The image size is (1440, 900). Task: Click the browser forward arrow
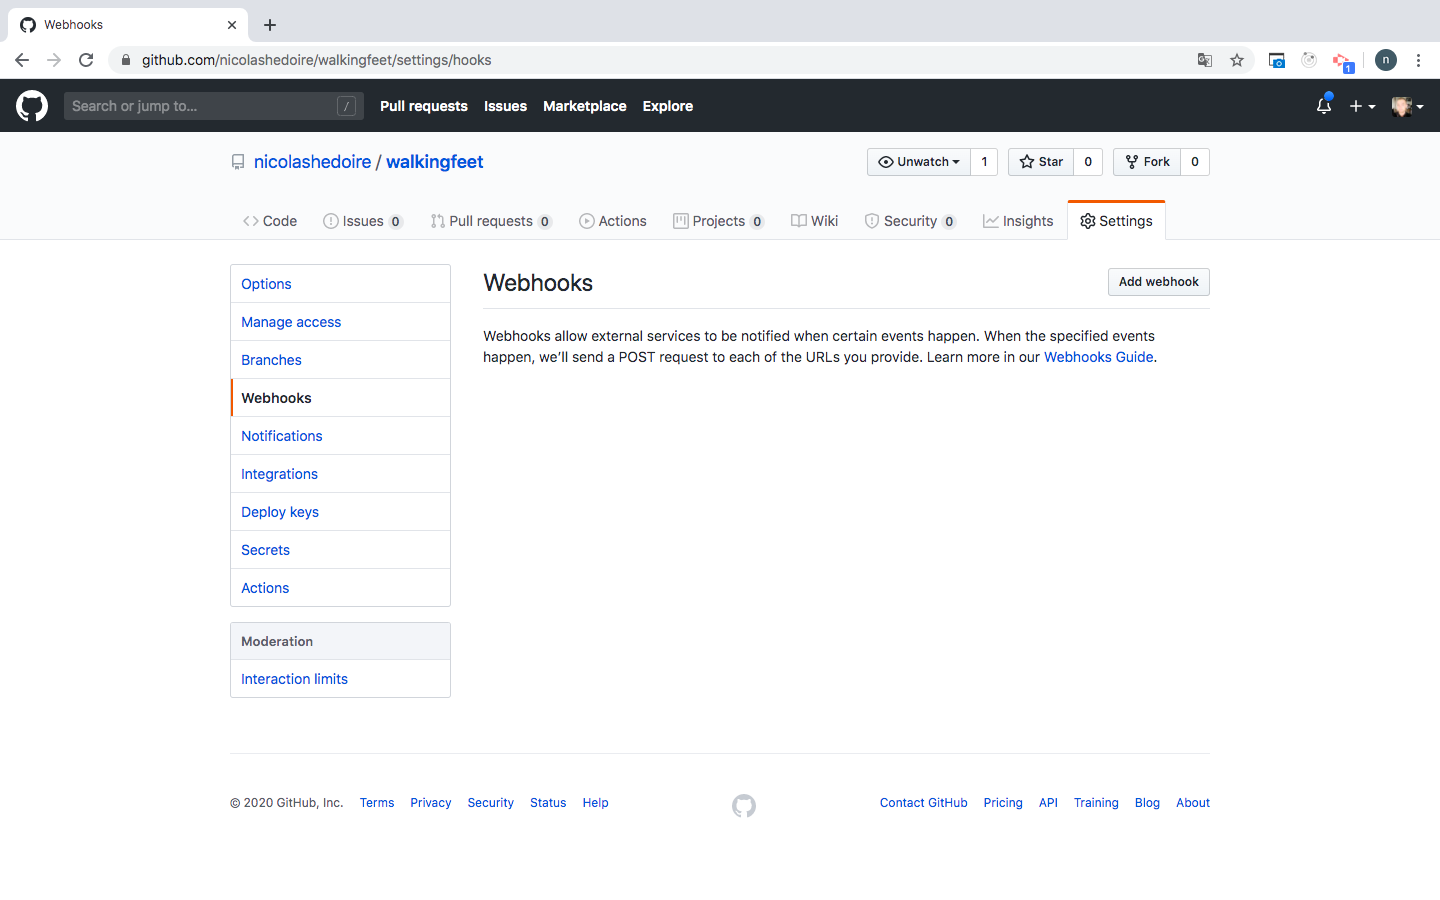click(54, 60)
